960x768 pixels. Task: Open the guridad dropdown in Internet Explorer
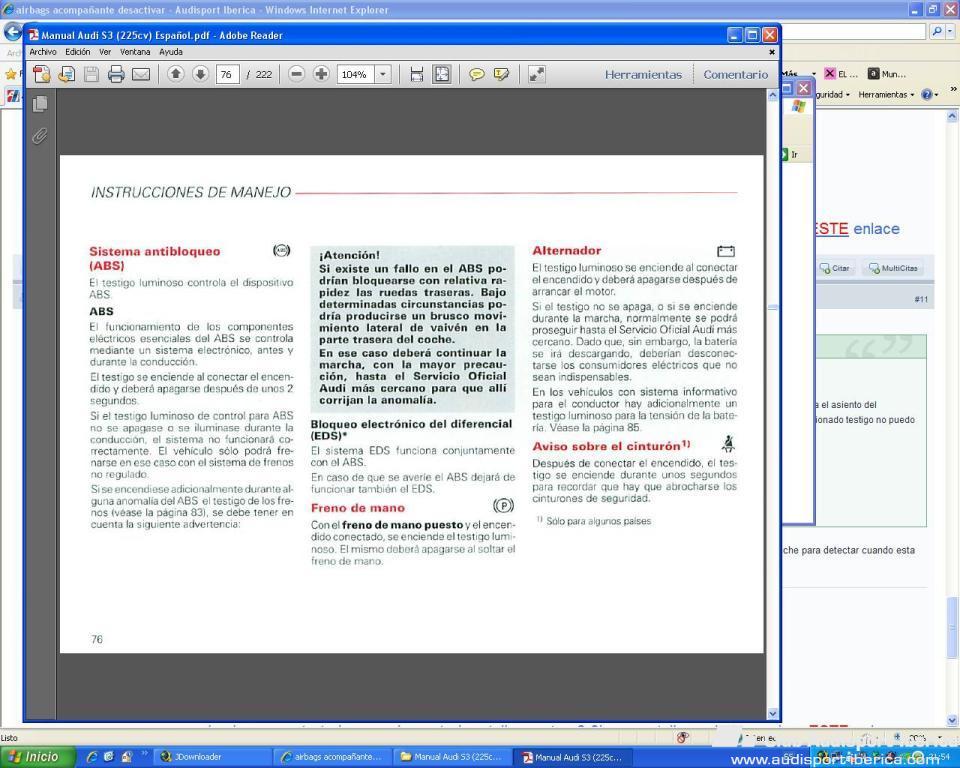click(832, 94)
